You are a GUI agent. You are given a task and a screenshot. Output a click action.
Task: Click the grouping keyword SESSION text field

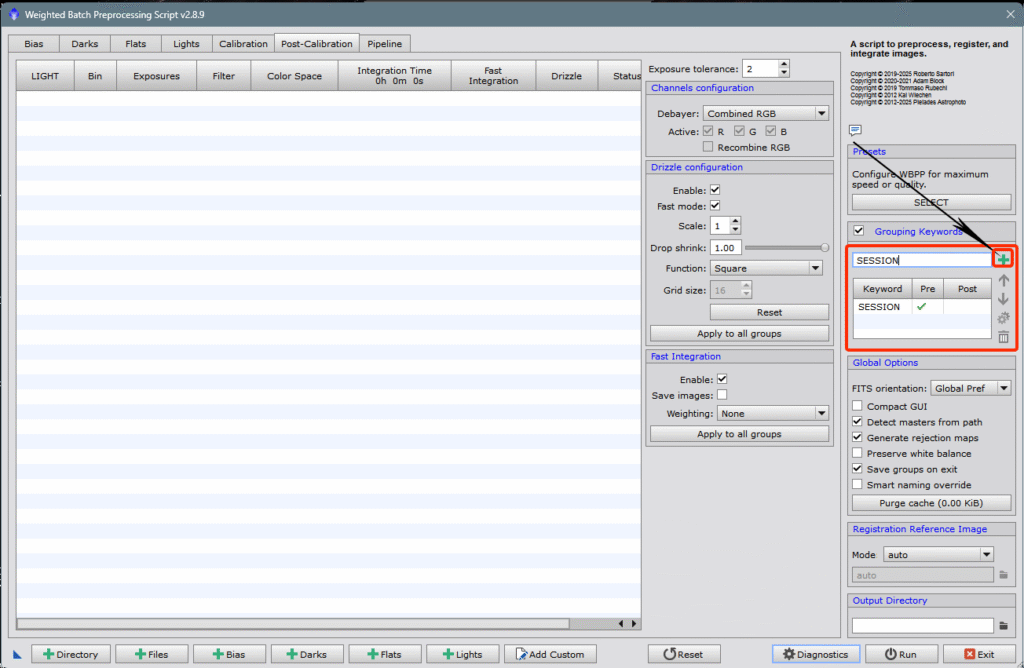coord(920,260)
